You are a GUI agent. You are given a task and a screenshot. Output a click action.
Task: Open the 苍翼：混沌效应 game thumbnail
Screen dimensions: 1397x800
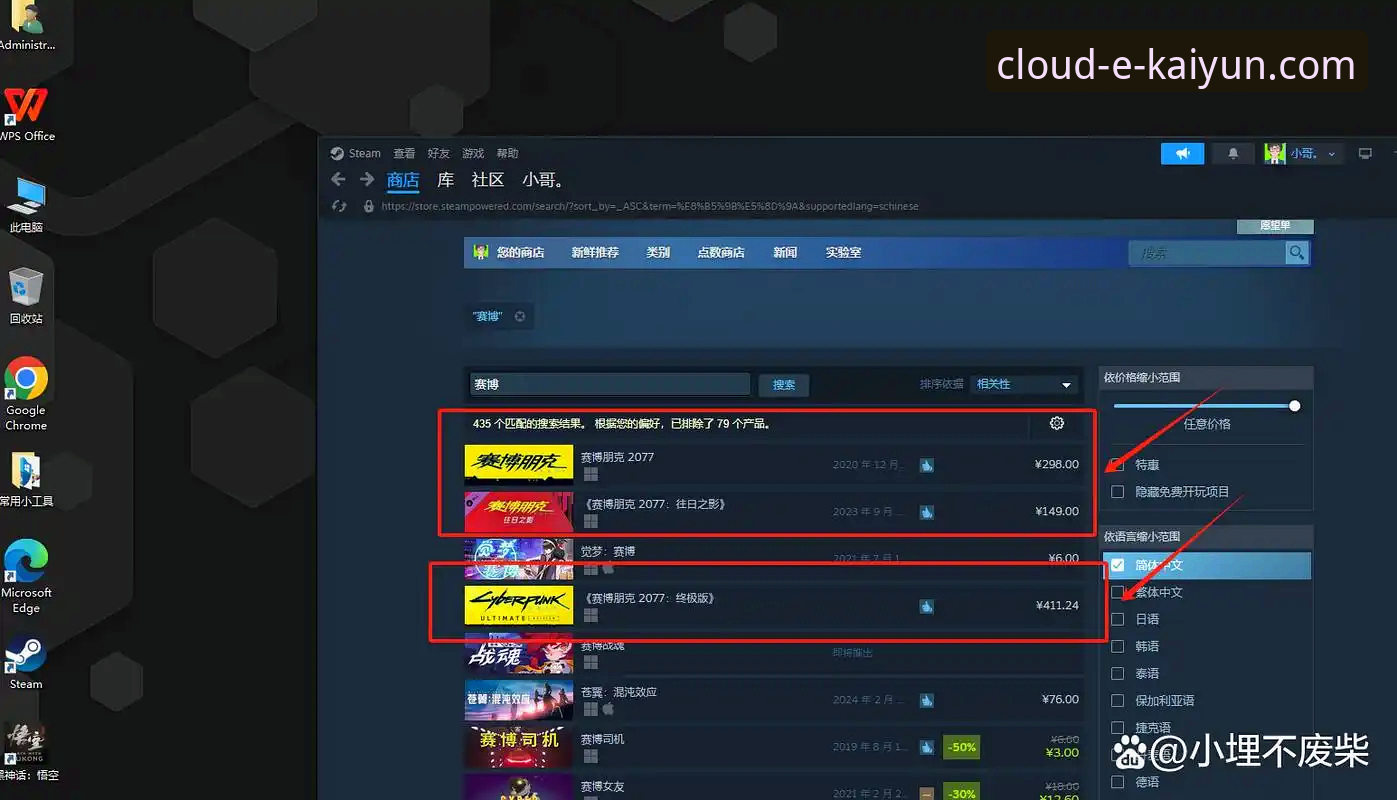(519, 700)
